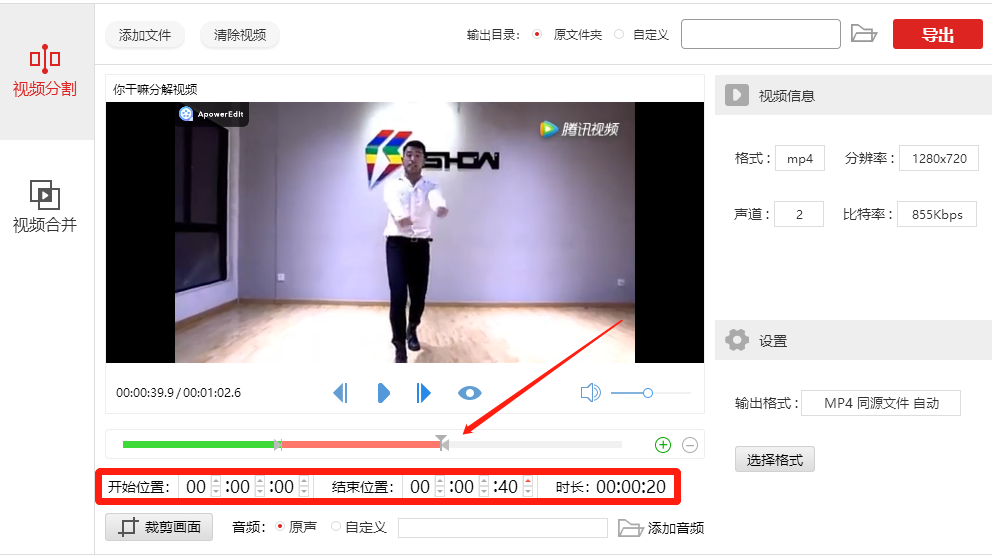
Task: Click the start position minutes field
Action: [239, 487]
